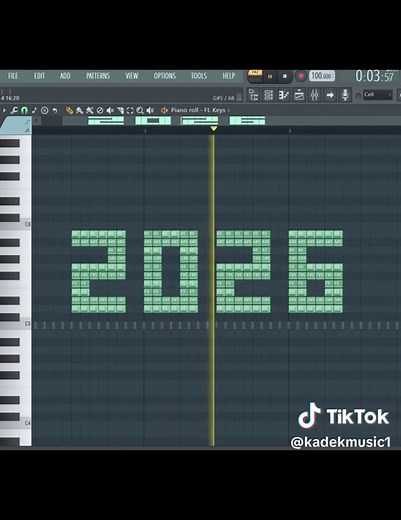
Task: Select the Mute tool
Action: 110,110
